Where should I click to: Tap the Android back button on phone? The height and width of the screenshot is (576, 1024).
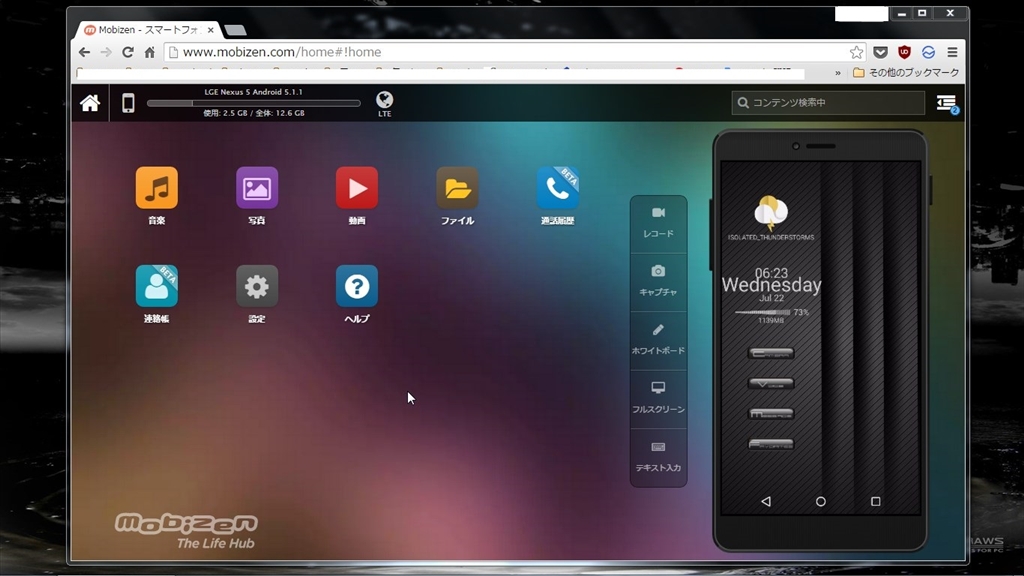click(x=766, y=502)
